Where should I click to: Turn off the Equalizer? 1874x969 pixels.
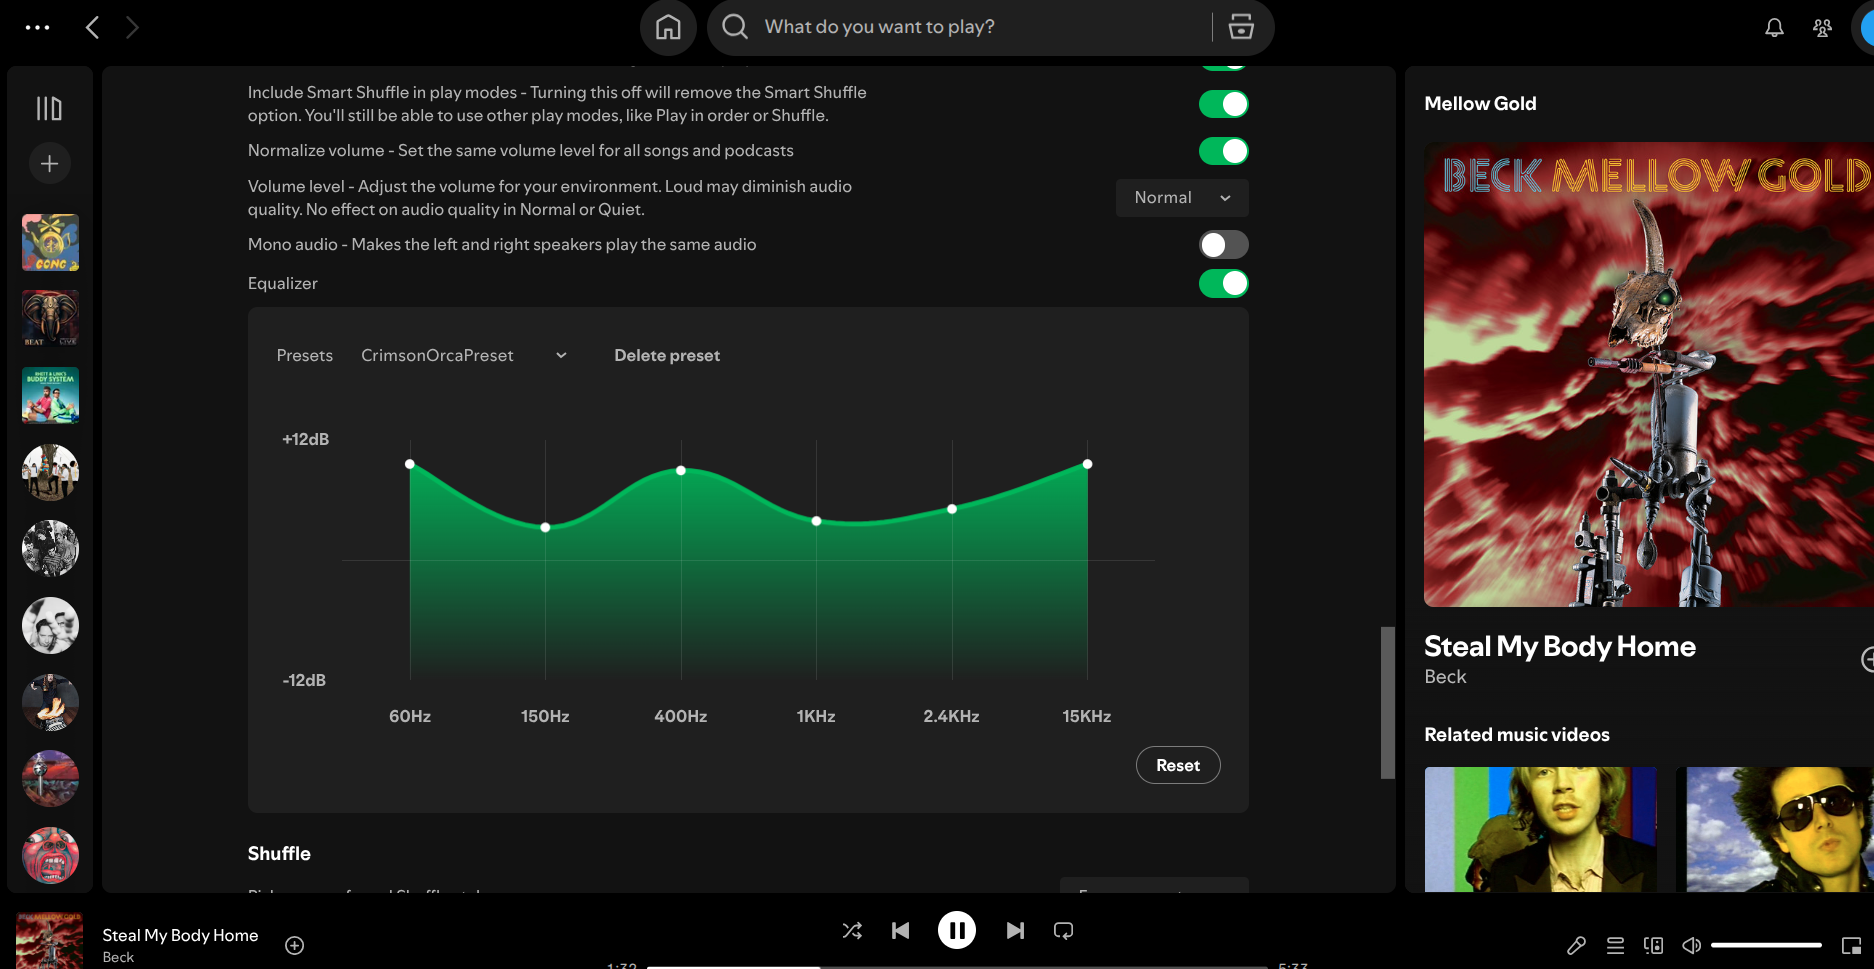tap(1223, 284)
